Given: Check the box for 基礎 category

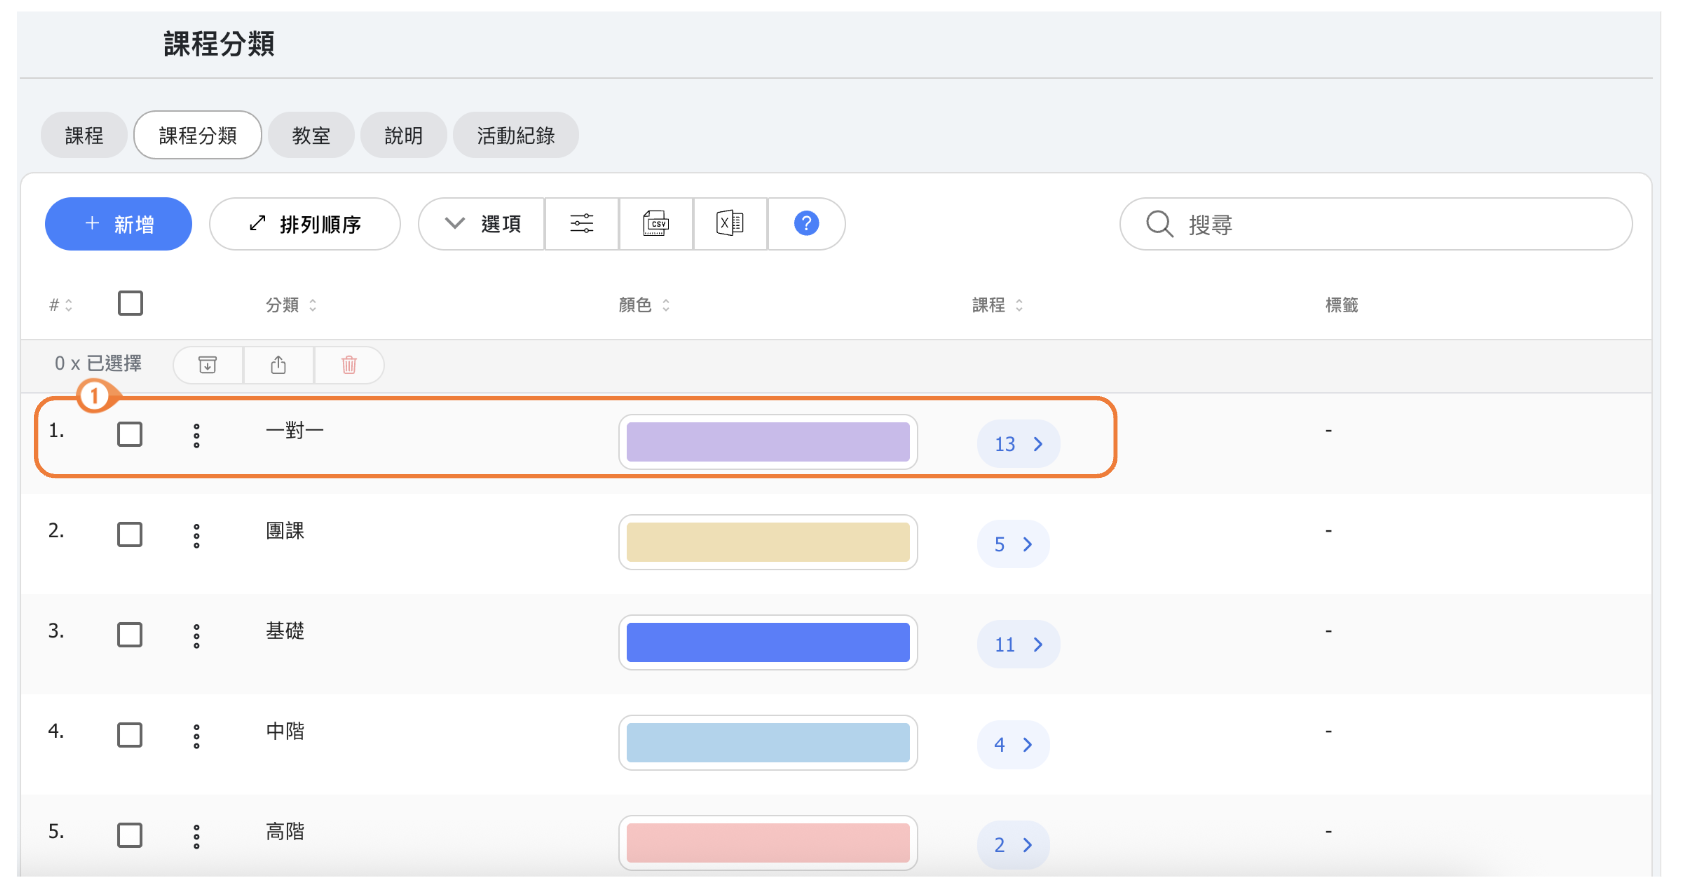Looking at the screenshot, I should 130,635.
